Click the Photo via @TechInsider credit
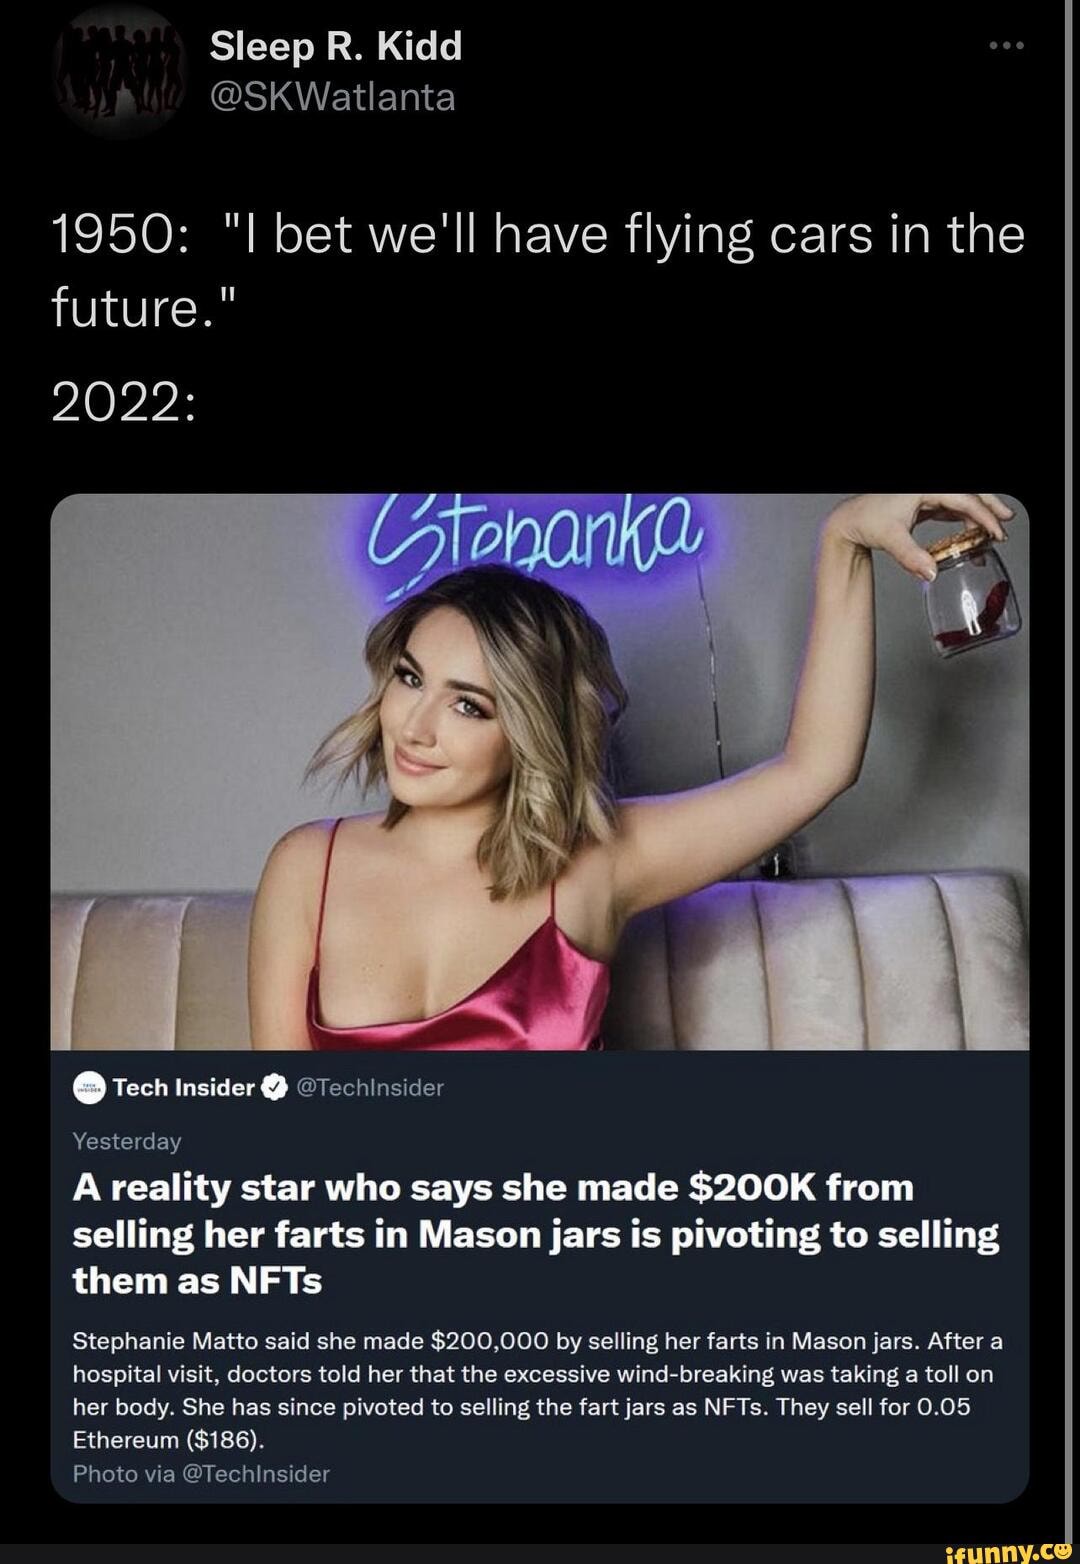This screenshot has height=1564, width=1080. point(201,1474)
